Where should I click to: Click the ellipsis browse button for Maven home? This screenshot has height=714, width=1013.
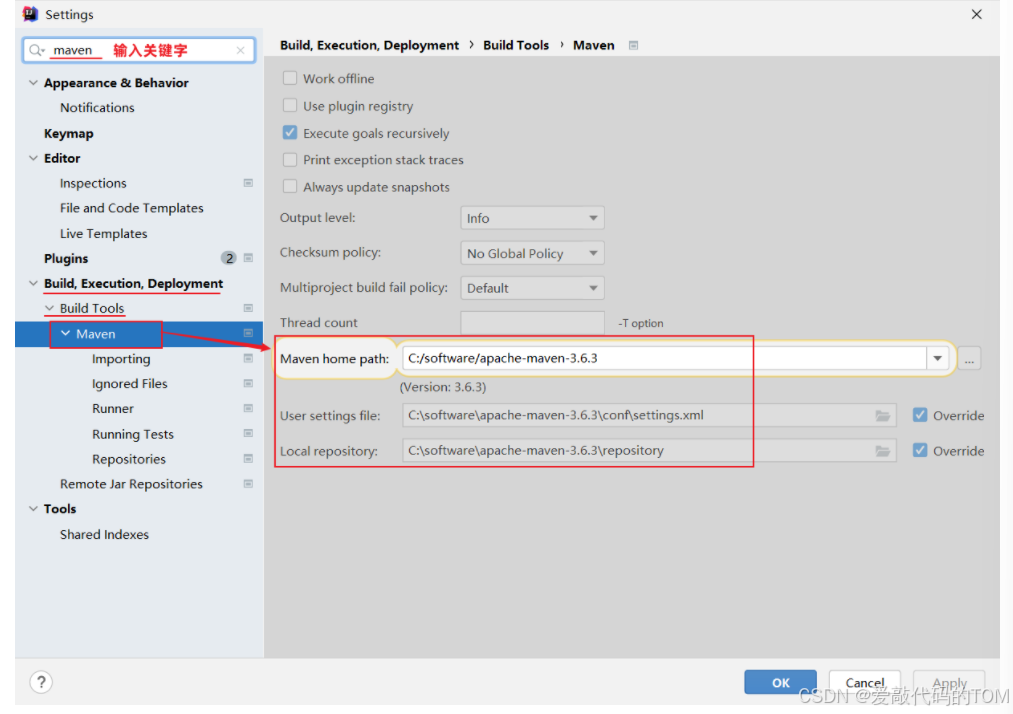(969, 359)
